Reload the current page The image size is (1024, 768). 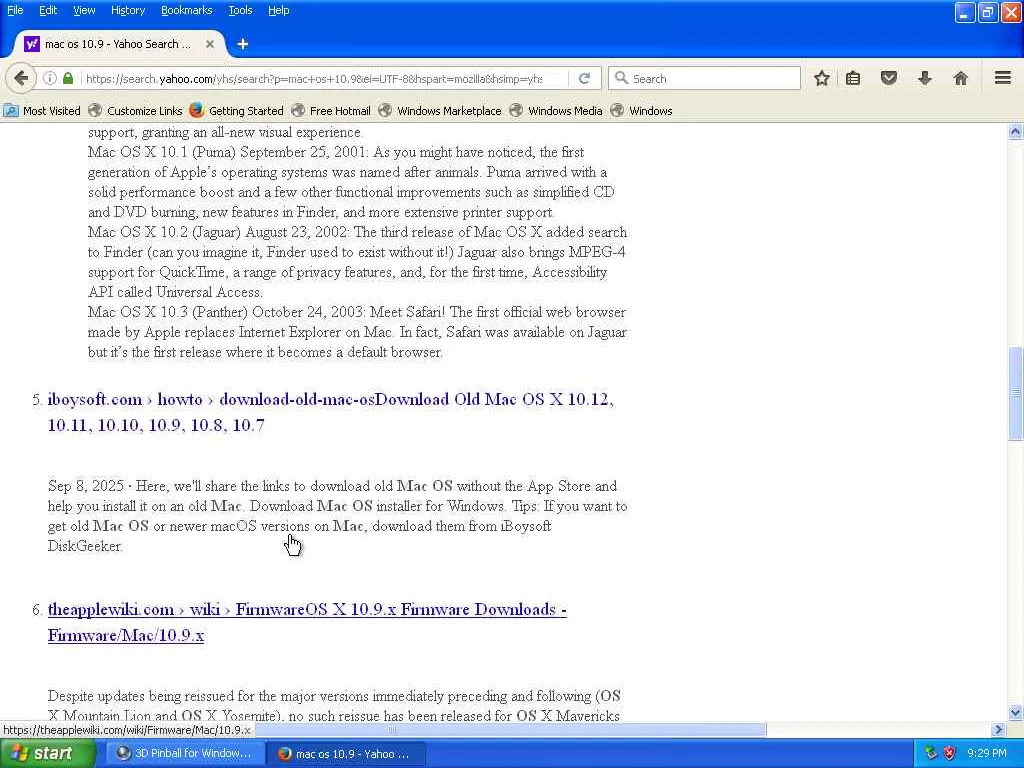(x=584, y=78)
